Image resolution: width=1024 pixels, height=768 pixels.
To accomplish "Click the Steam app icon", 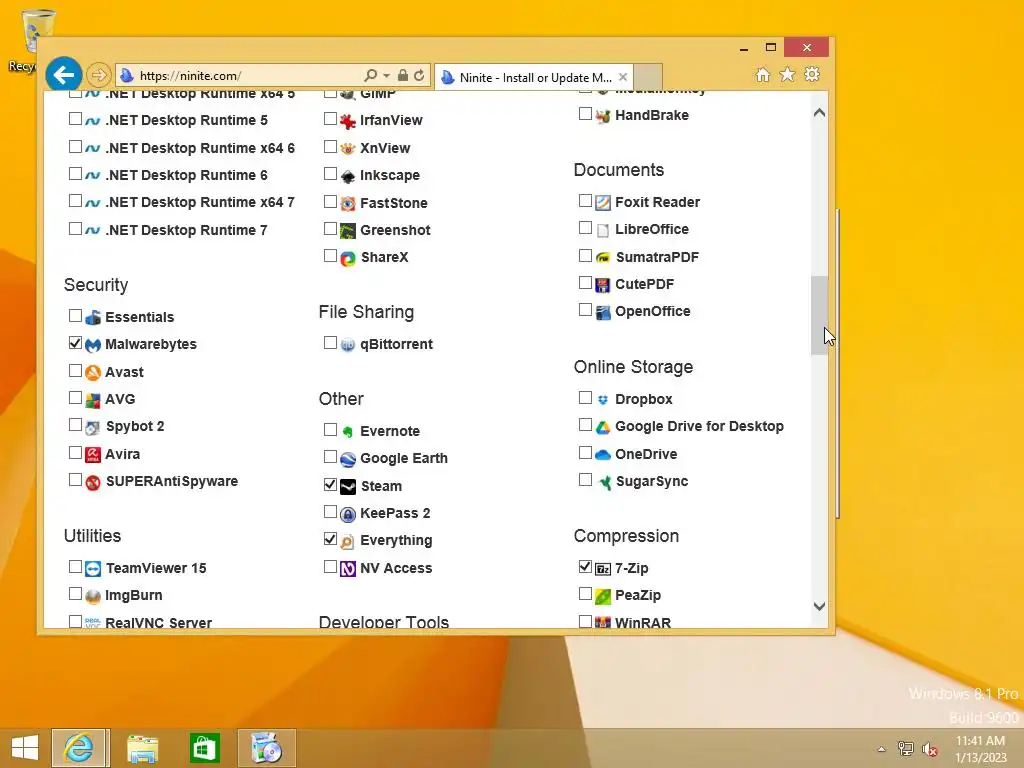I will pyautogui.click(x=348, y=487).
